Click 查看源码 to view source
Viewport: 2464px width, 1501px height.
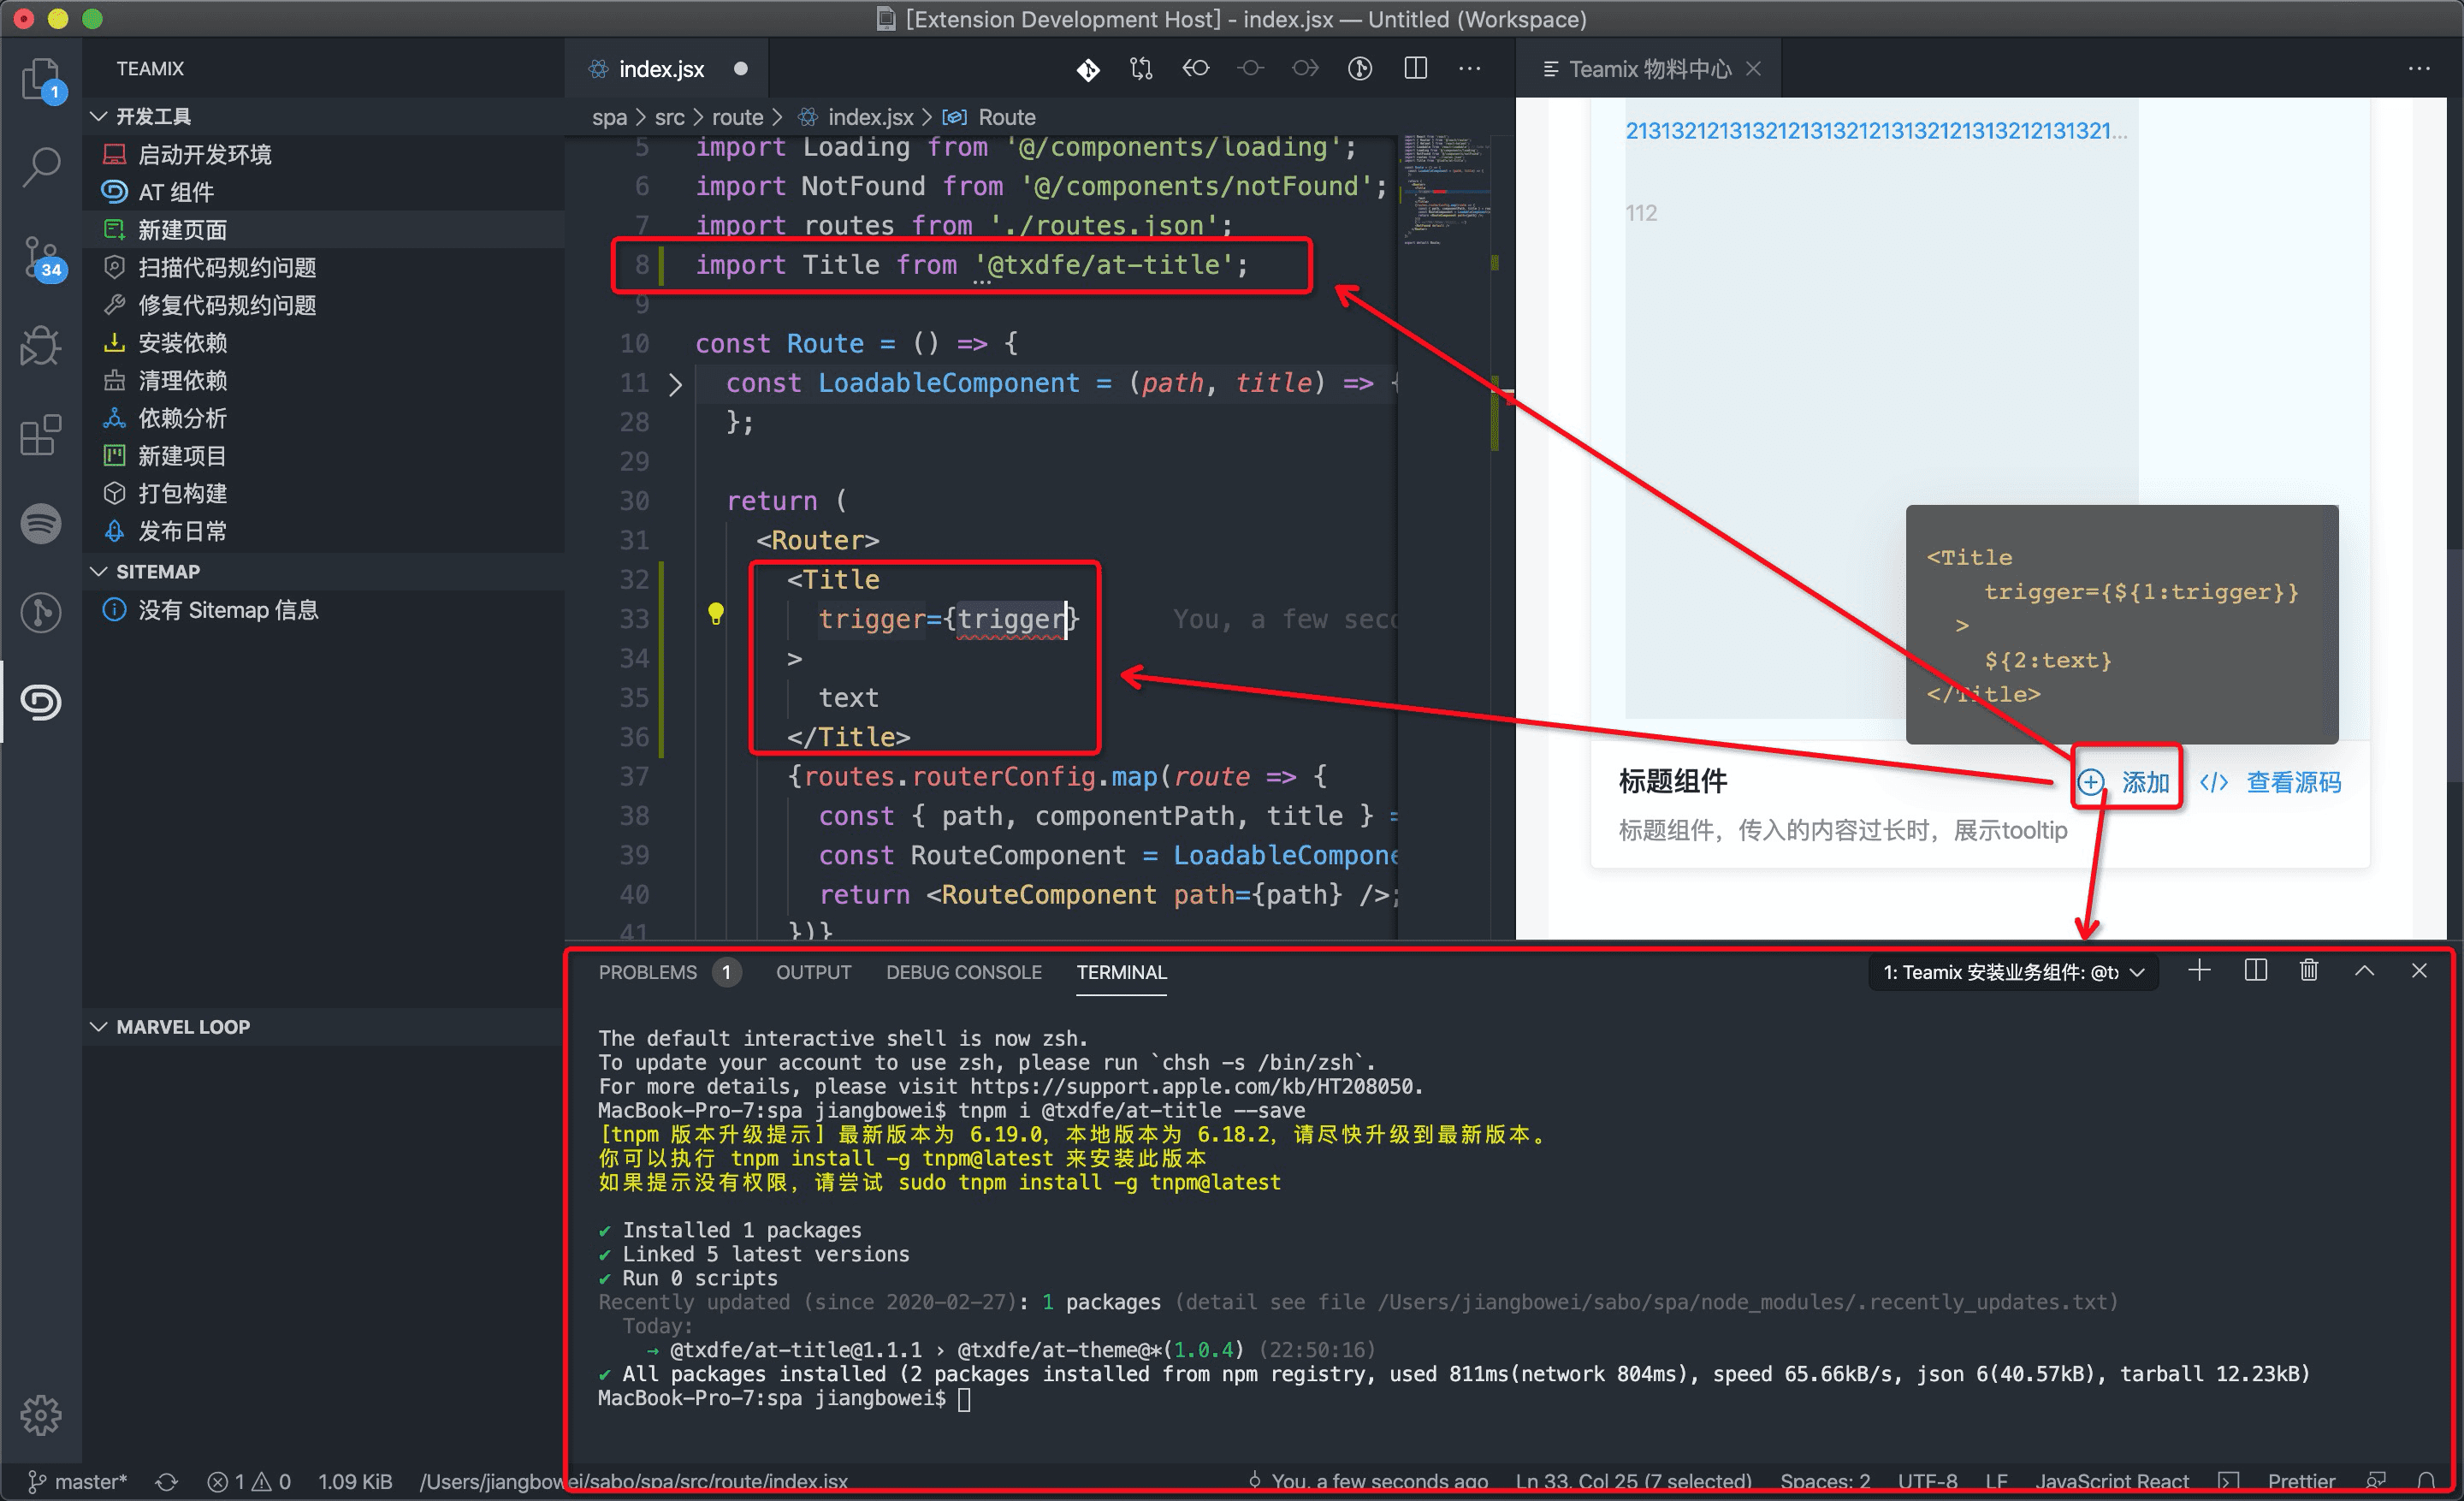pos(2271,782)
